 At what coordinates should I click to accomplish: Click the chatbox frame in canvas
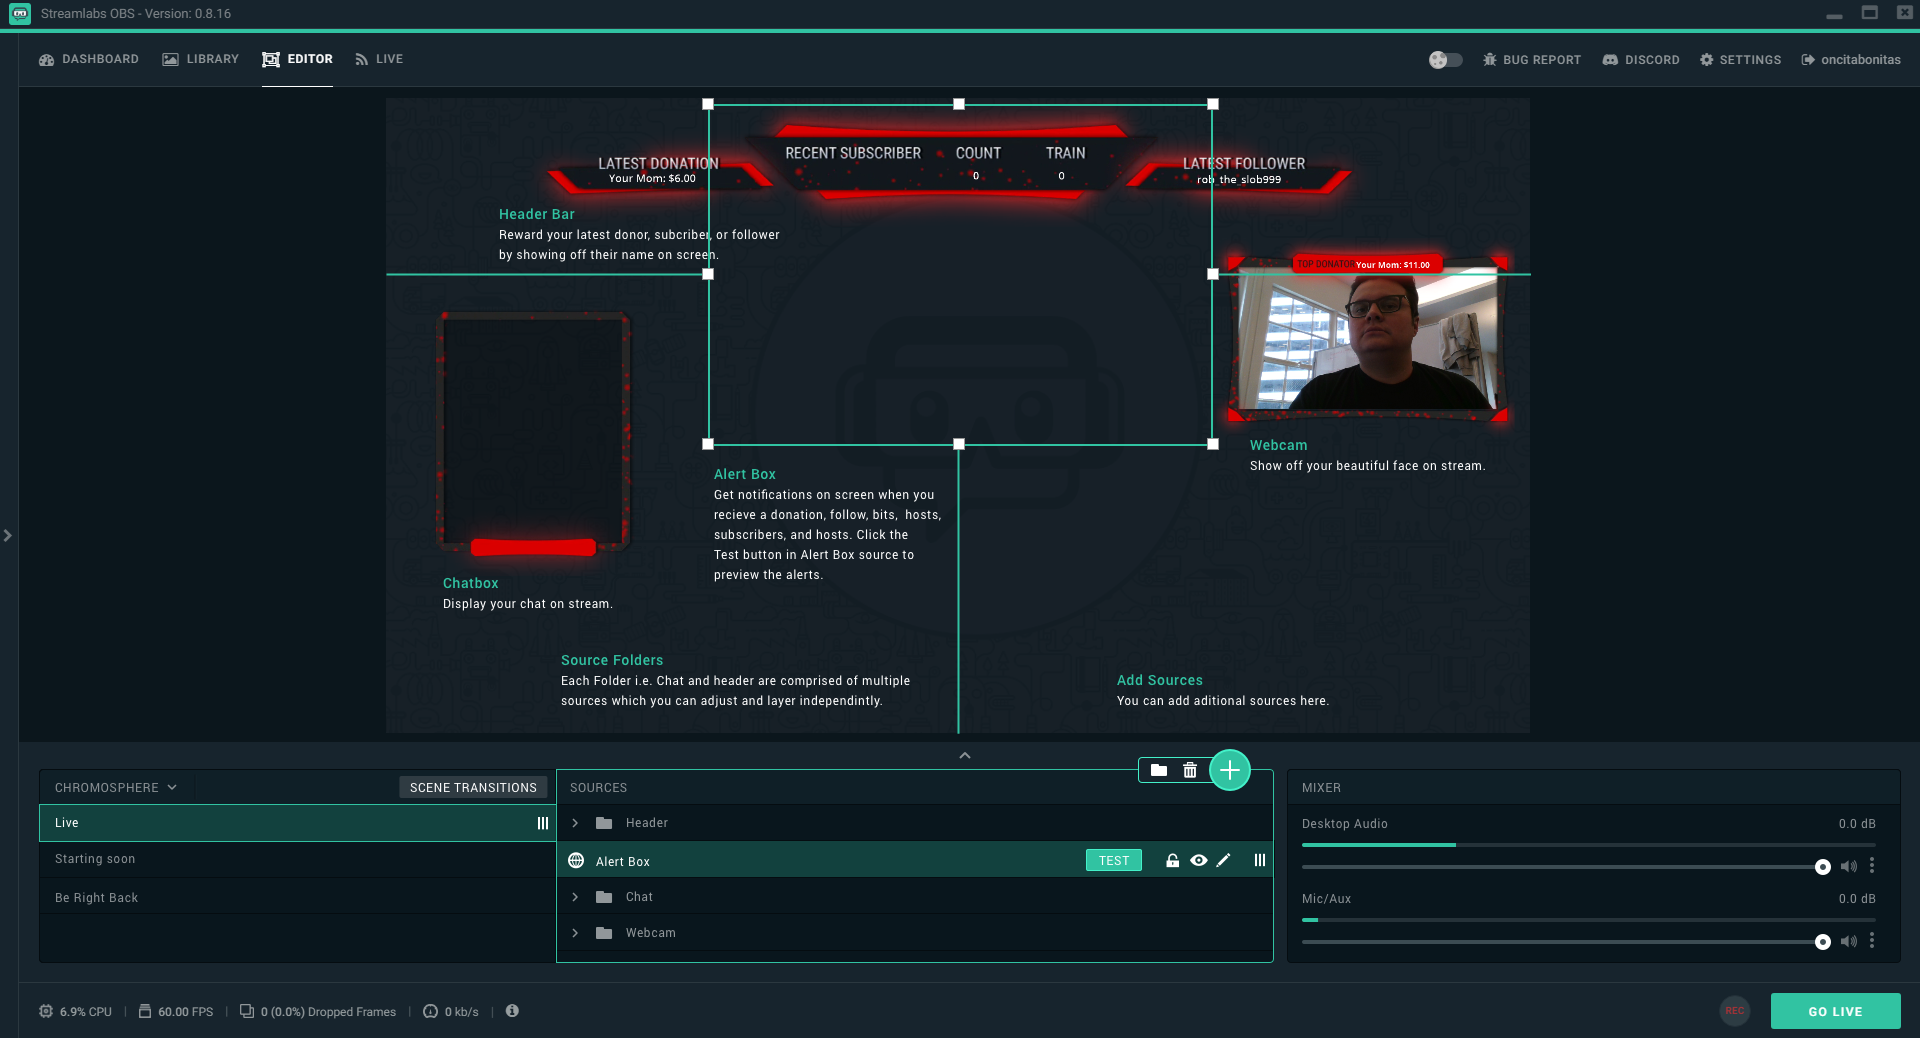pyautogui.click(x=533, y=432)
